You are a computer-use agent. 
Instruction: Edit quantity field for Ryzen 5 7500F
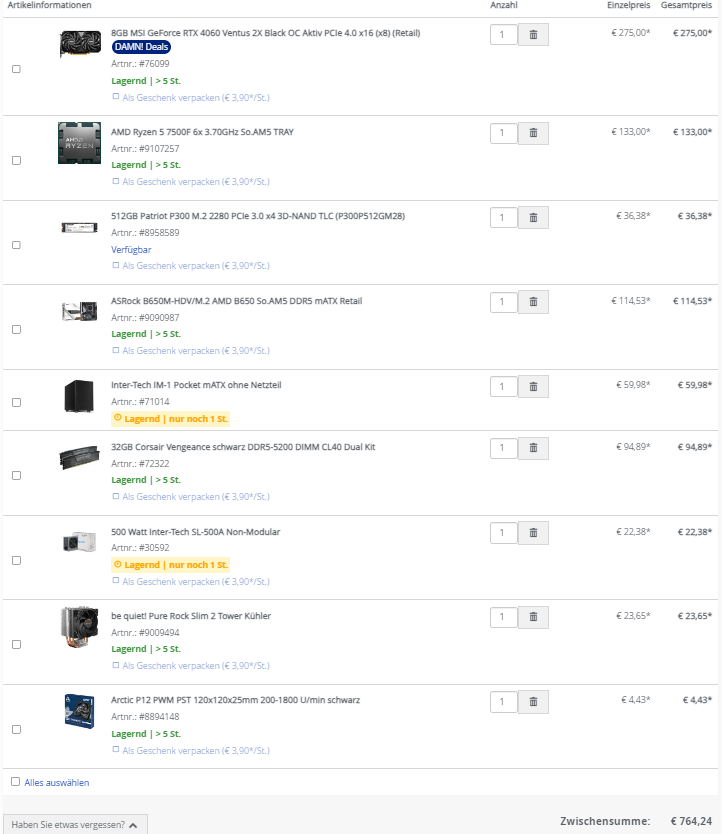pyautogui.click(x=503, y=133)
